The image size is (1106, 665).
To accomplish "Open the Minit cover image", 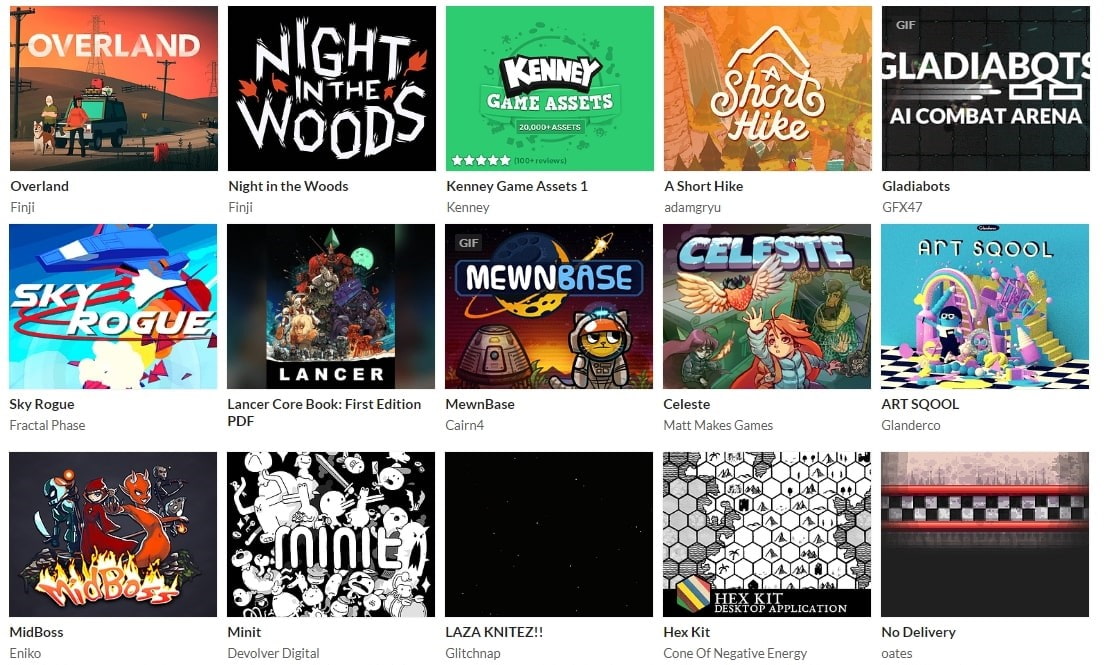I will point(331,534).
